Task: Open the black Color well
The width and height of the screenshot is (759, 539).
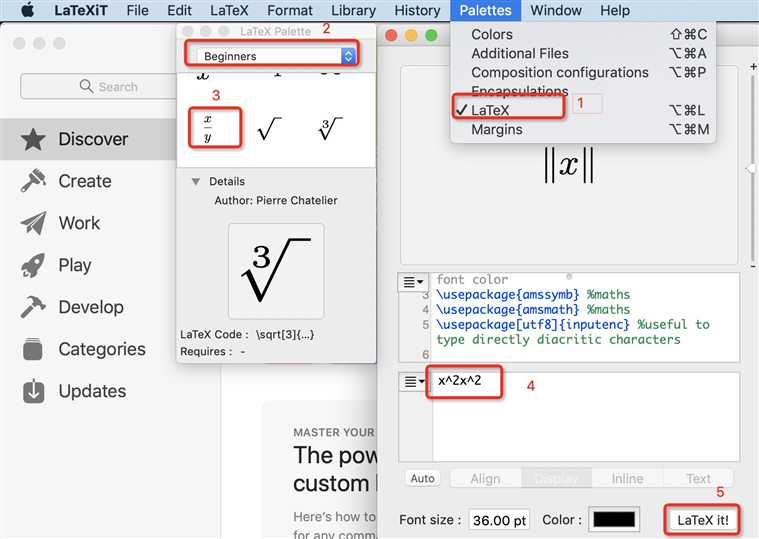Action: click(x=614, y=520)
